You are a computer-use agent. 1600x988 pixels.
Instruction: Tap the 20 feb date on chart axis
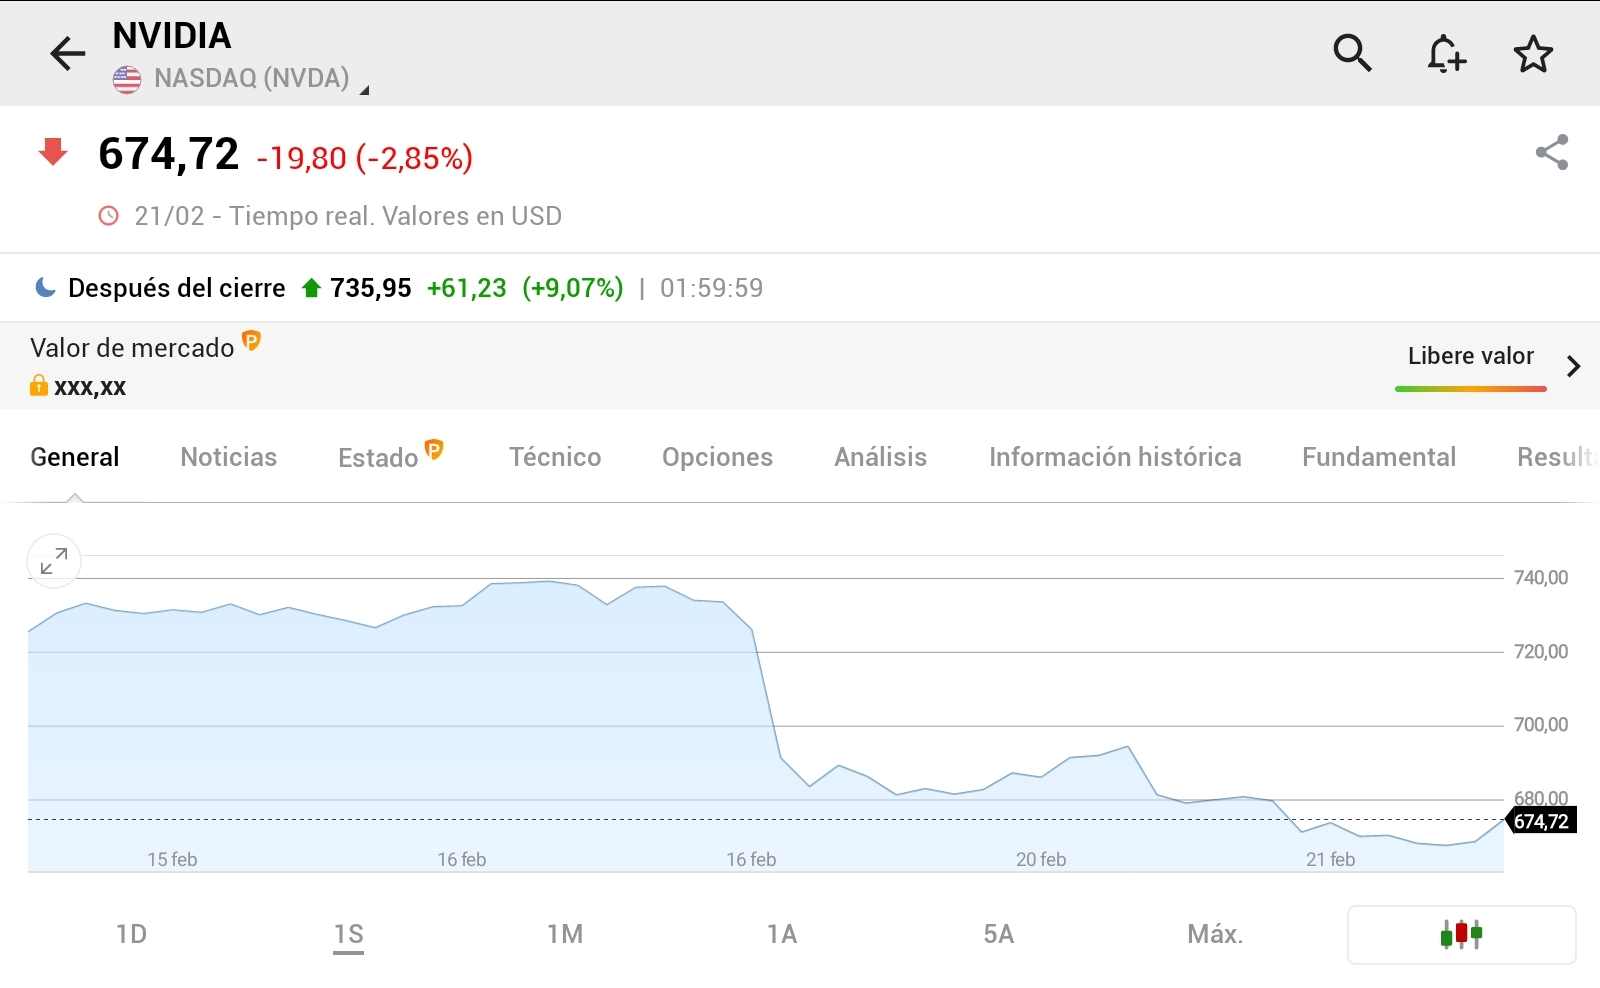pos(1041,859)
